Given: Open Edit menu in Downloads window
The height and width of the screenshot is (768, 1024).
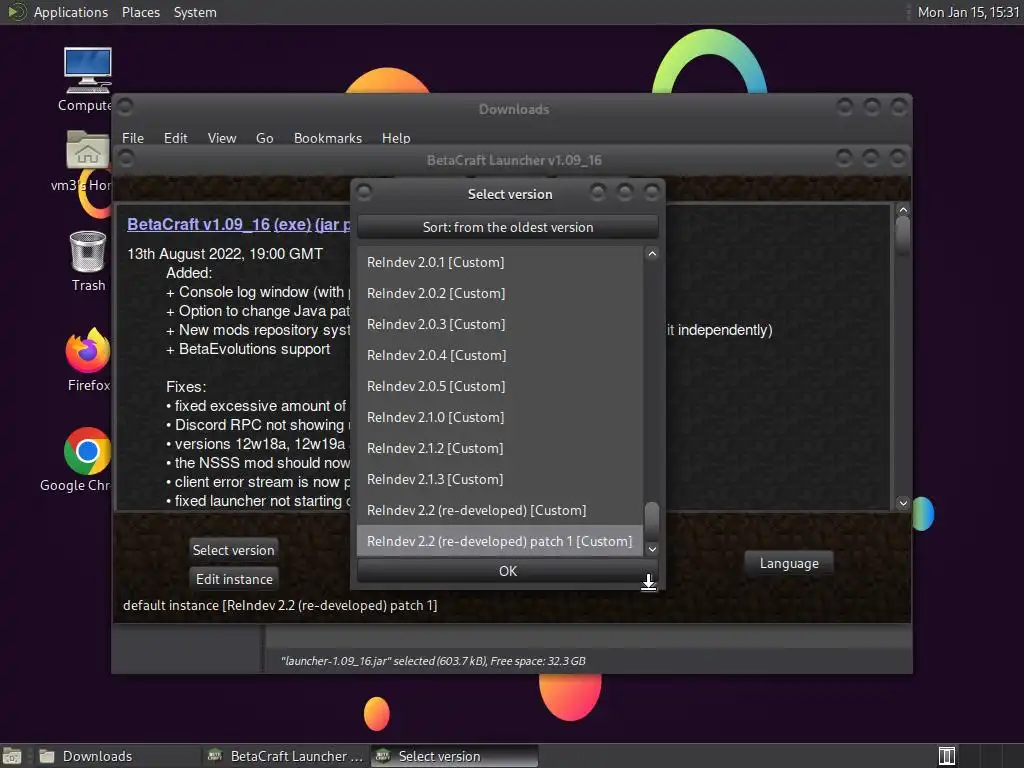Looking at the screenshot, I should click(175, 138).
